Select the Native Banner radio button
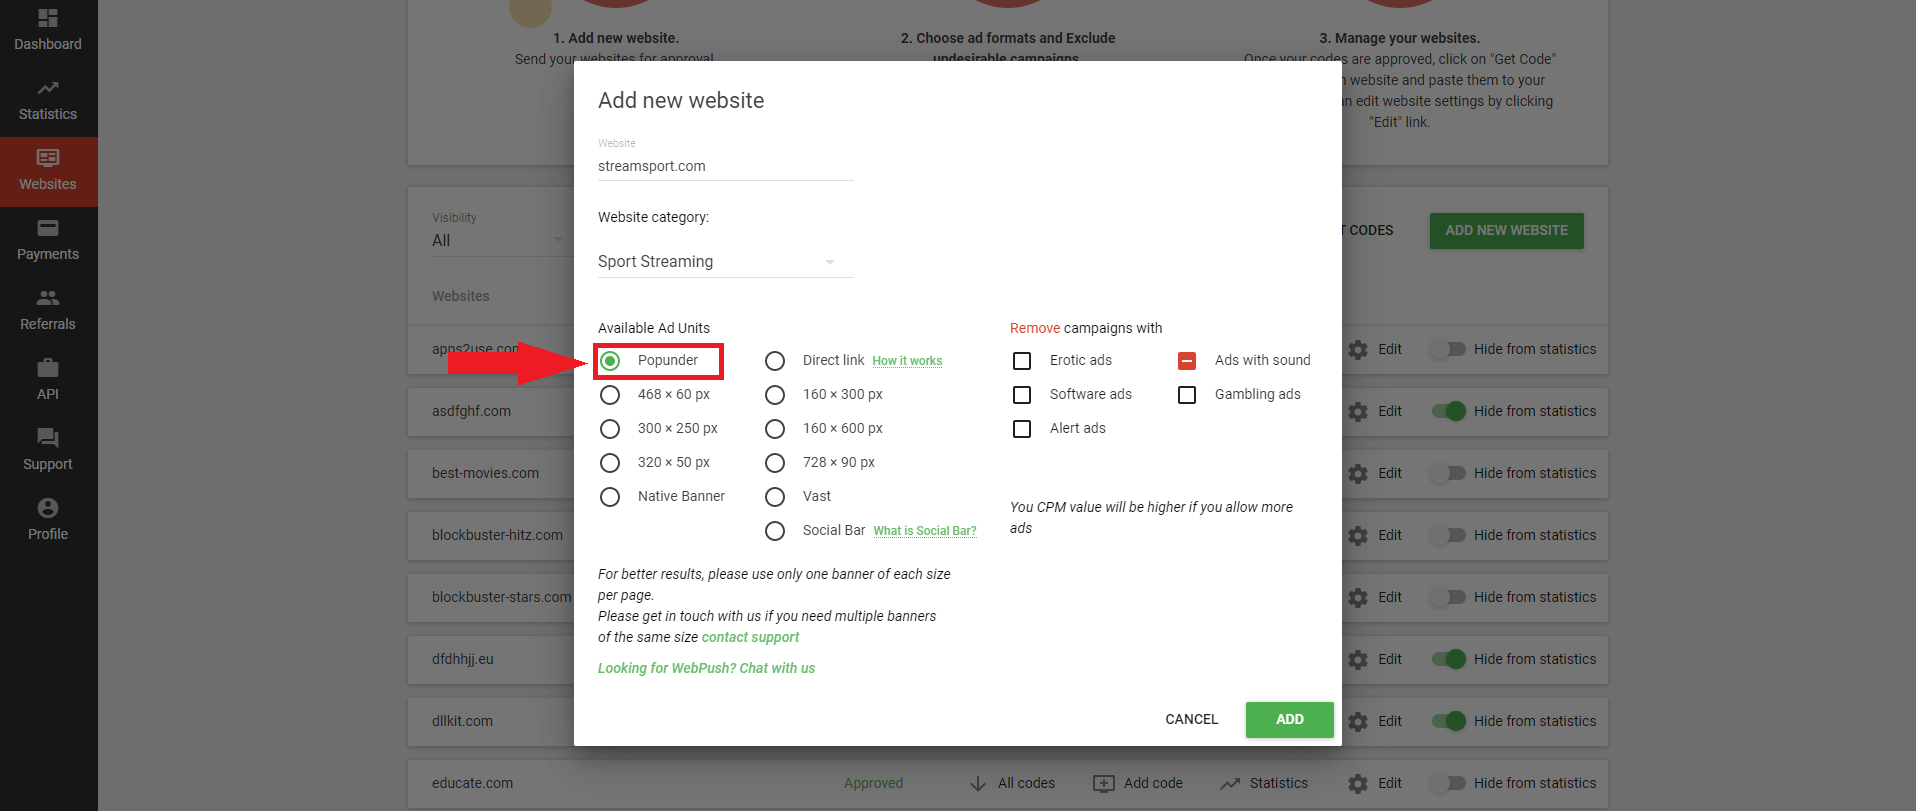This screenshot has height=811, width=1916. point(610,497)
